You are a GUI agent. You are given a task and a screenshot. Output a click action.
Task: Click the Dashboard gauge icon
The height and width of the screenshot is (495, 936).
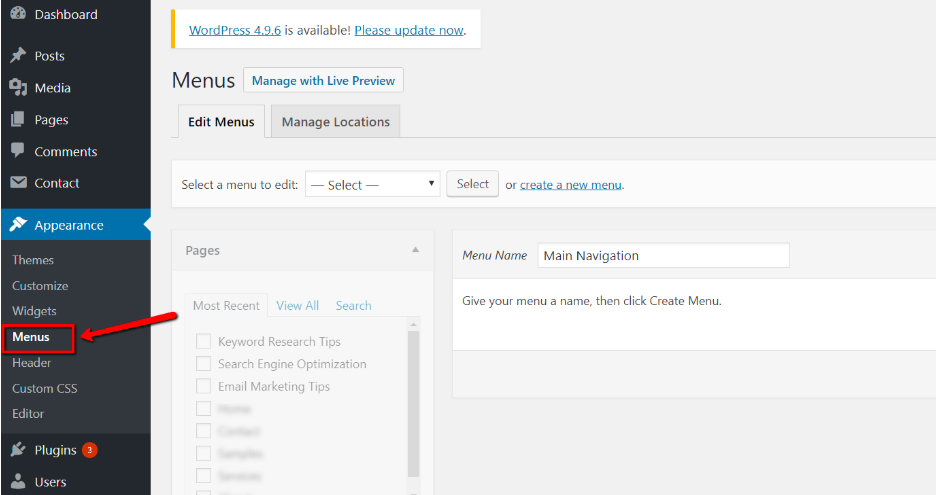click(18, 13)
